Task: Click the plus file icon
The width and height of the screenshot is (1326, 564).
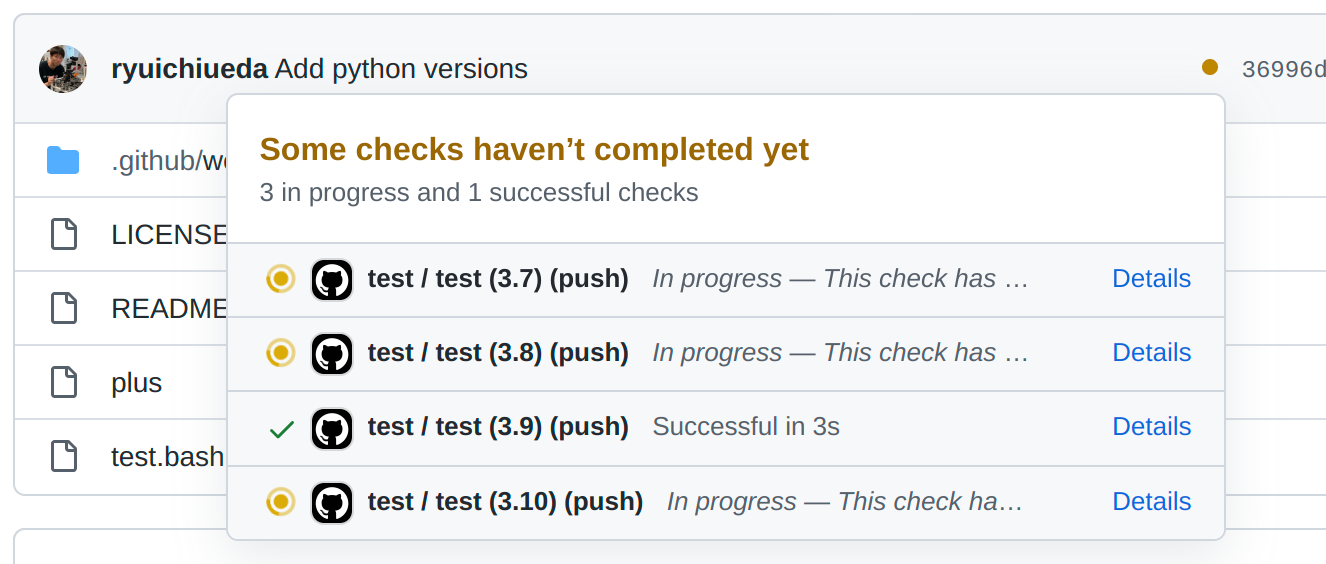Action: 64,382
